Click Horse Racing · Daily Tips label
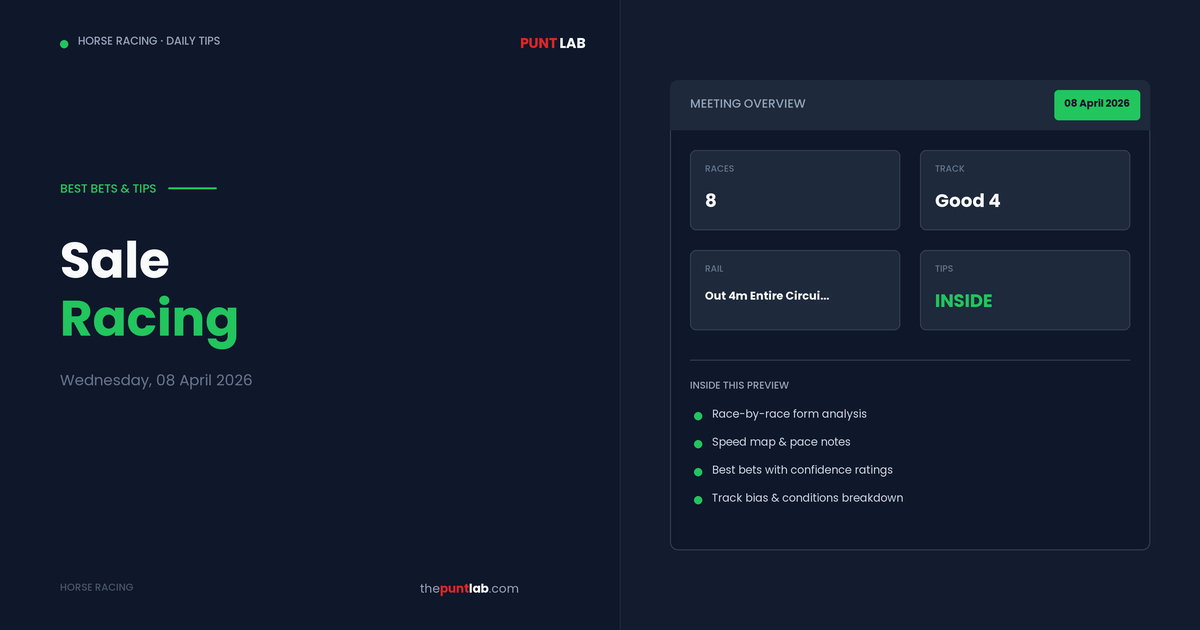Screen dimensions: 1200x630 coord(149,41)
